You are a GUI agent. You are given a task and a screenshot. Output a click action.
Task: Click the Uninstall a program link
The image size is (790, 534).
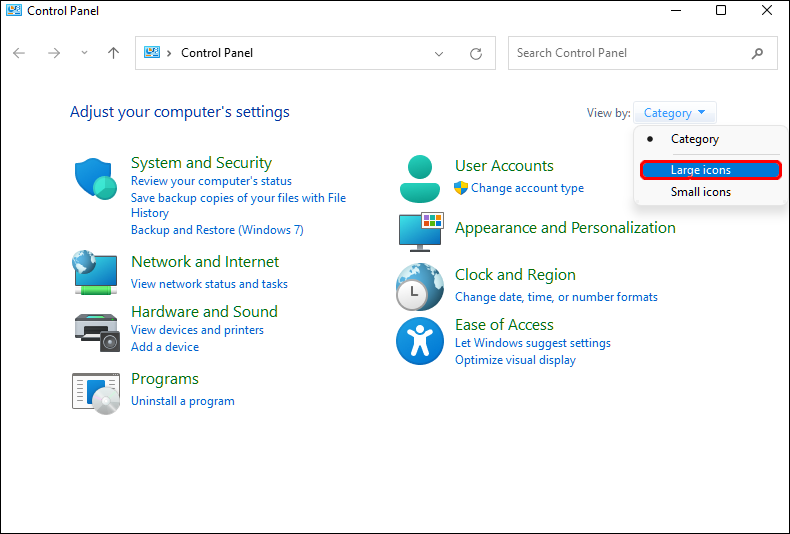183,401
